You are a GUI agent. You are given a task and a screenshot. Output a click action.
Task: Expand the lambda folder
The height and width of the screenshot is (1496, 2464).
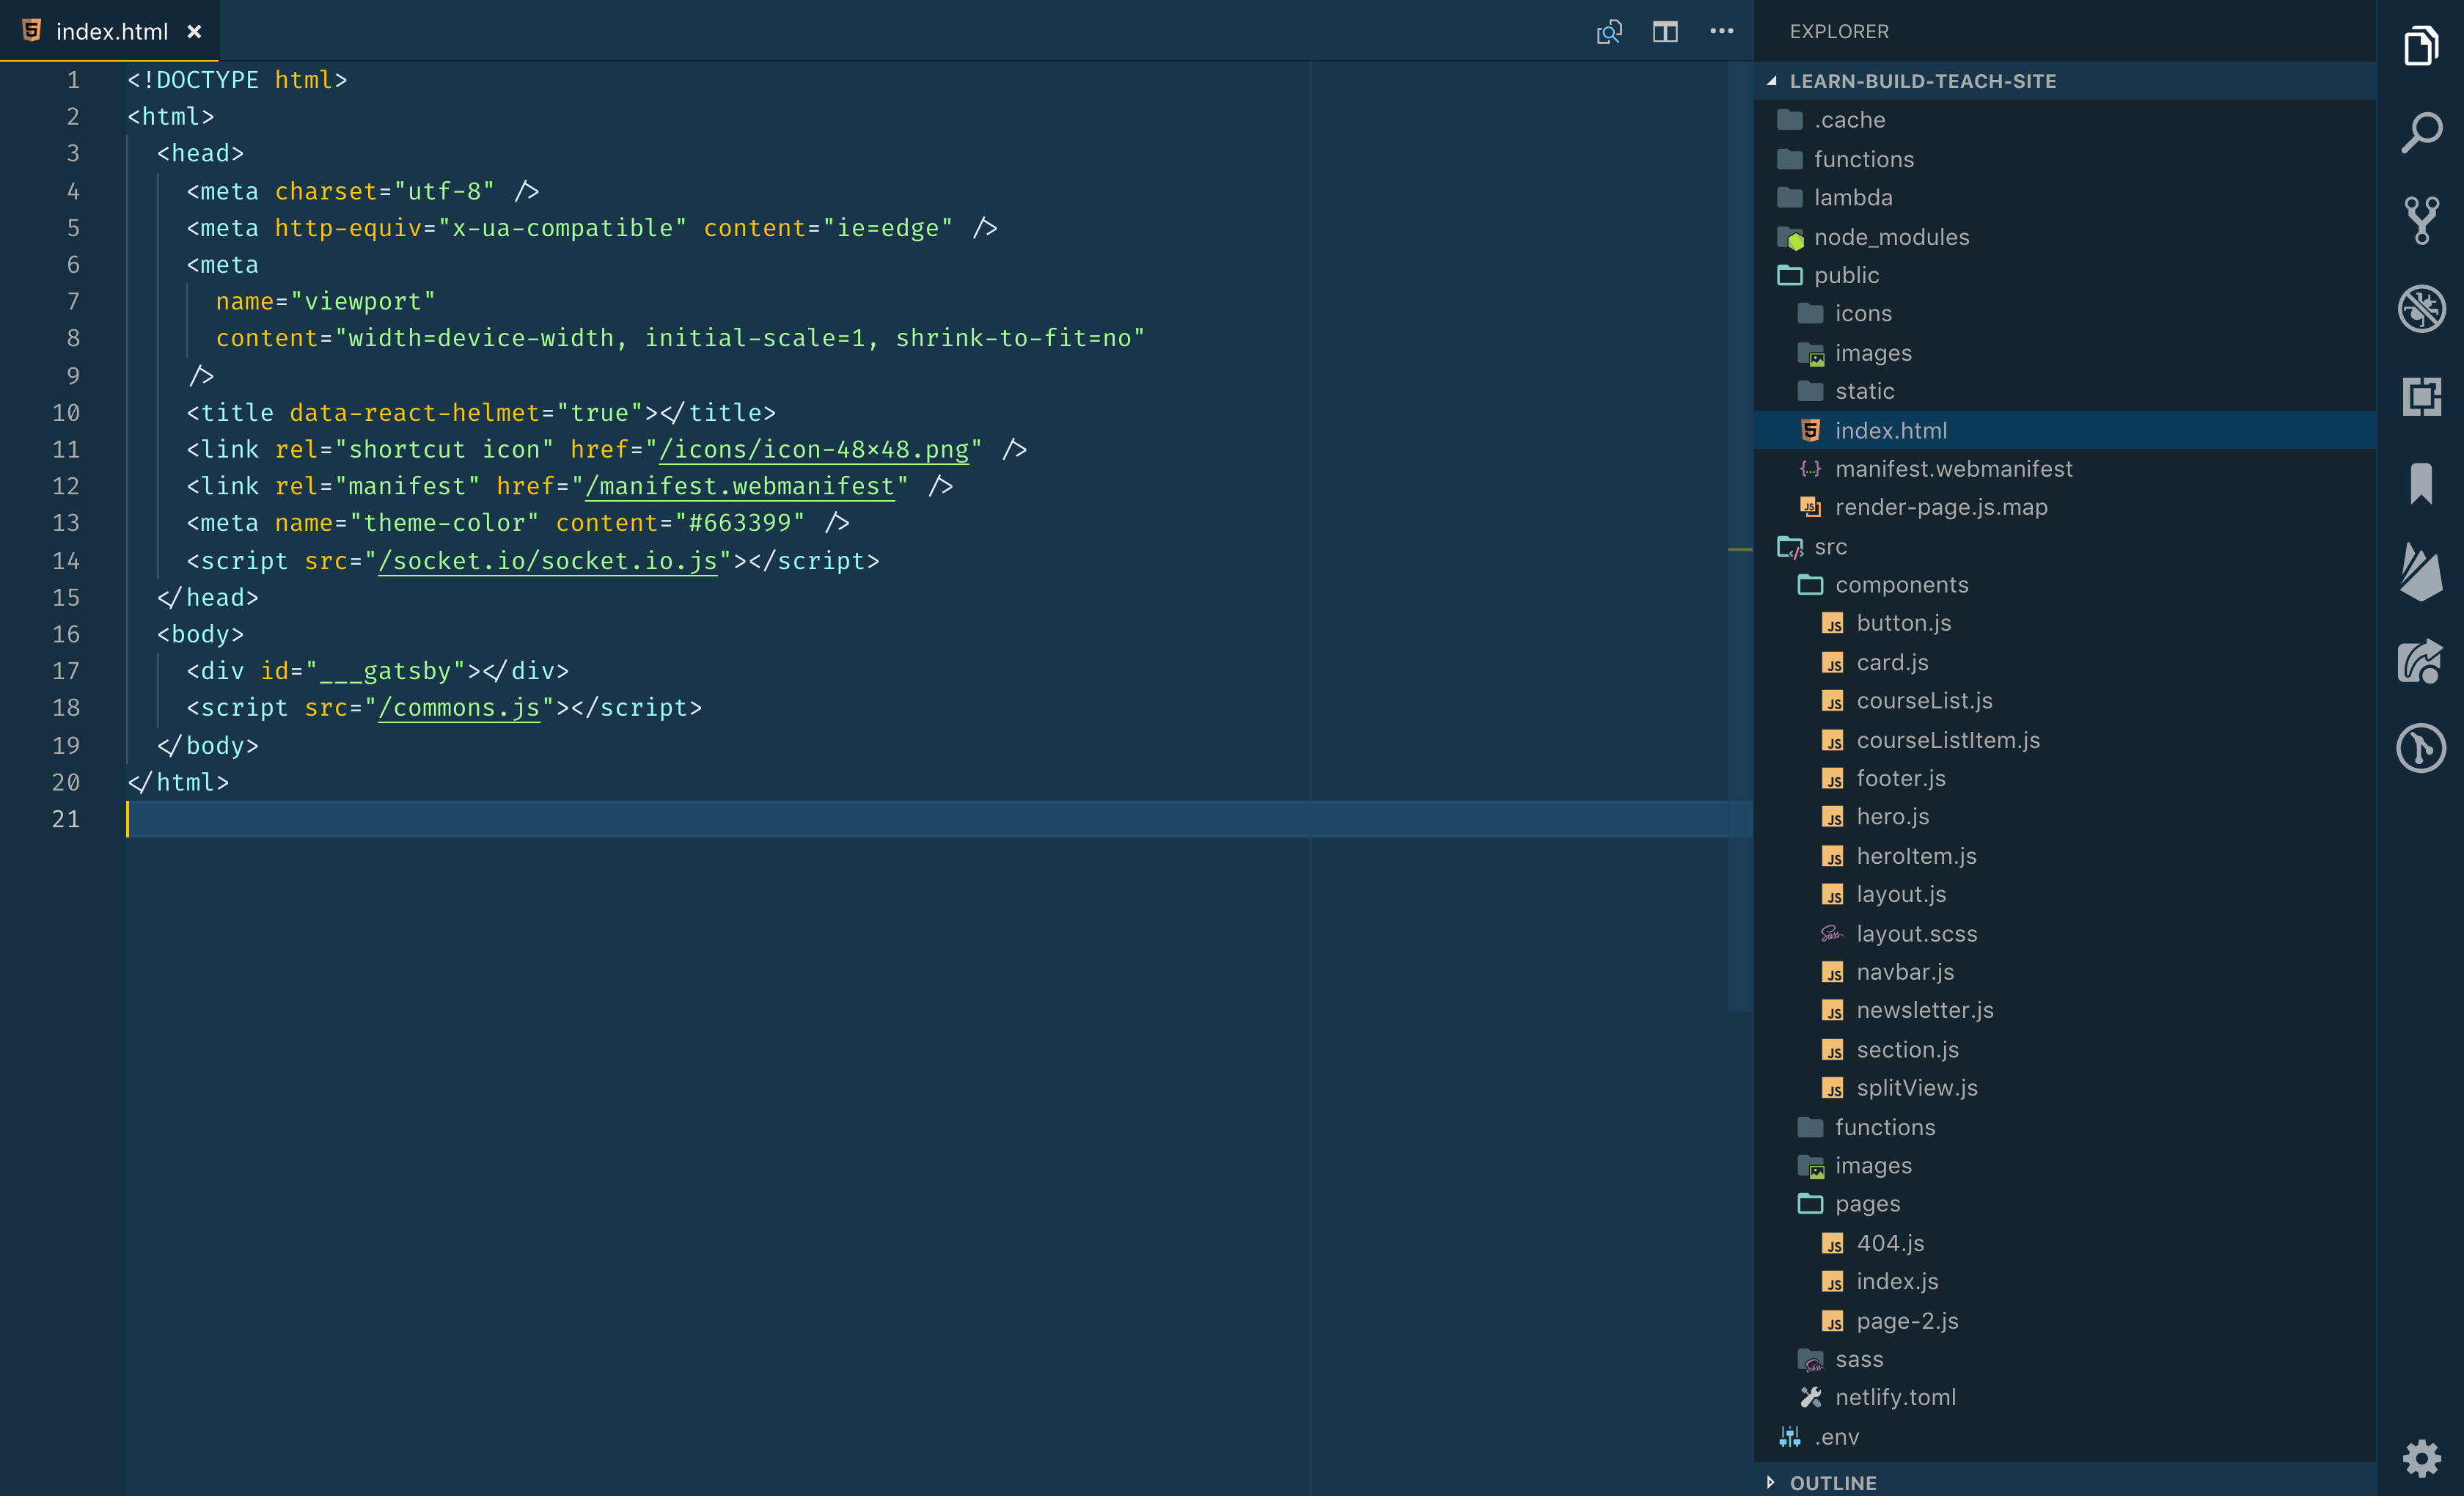2065,197
